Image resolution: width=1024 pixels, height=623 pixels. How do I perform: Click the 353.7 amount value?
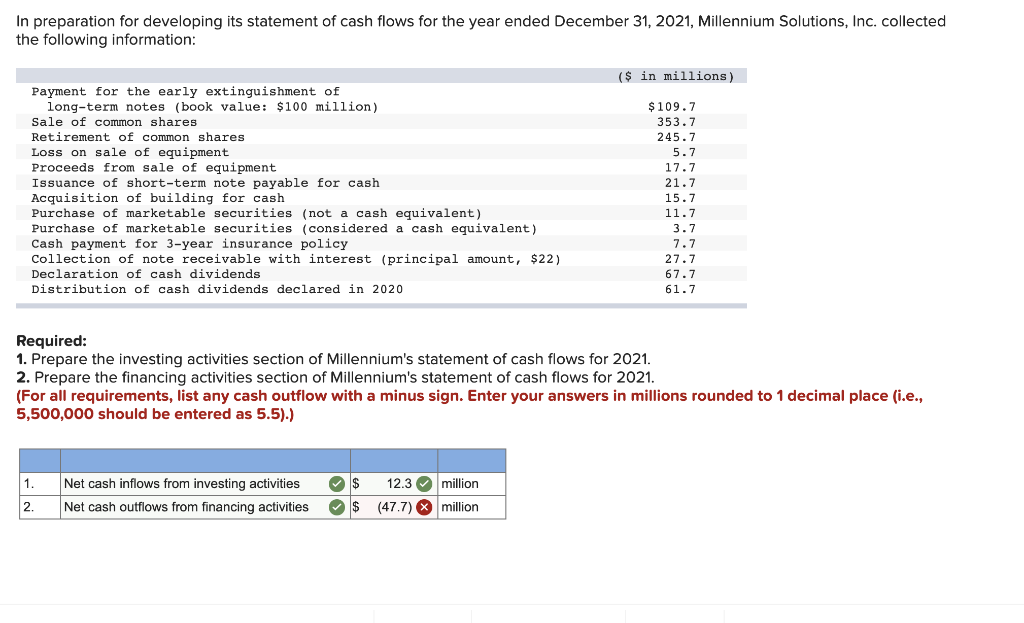(676, 122)
